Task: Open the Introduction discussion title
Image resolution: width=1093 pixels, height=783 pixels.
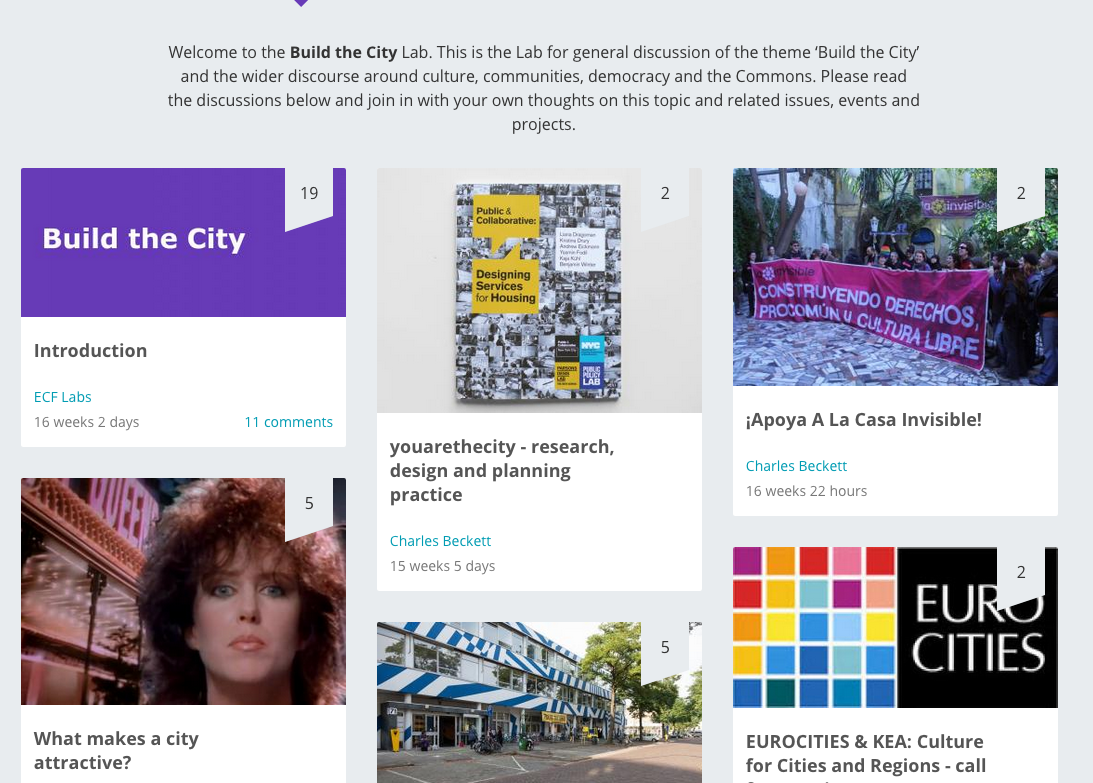Action: [x=90, y=351]
